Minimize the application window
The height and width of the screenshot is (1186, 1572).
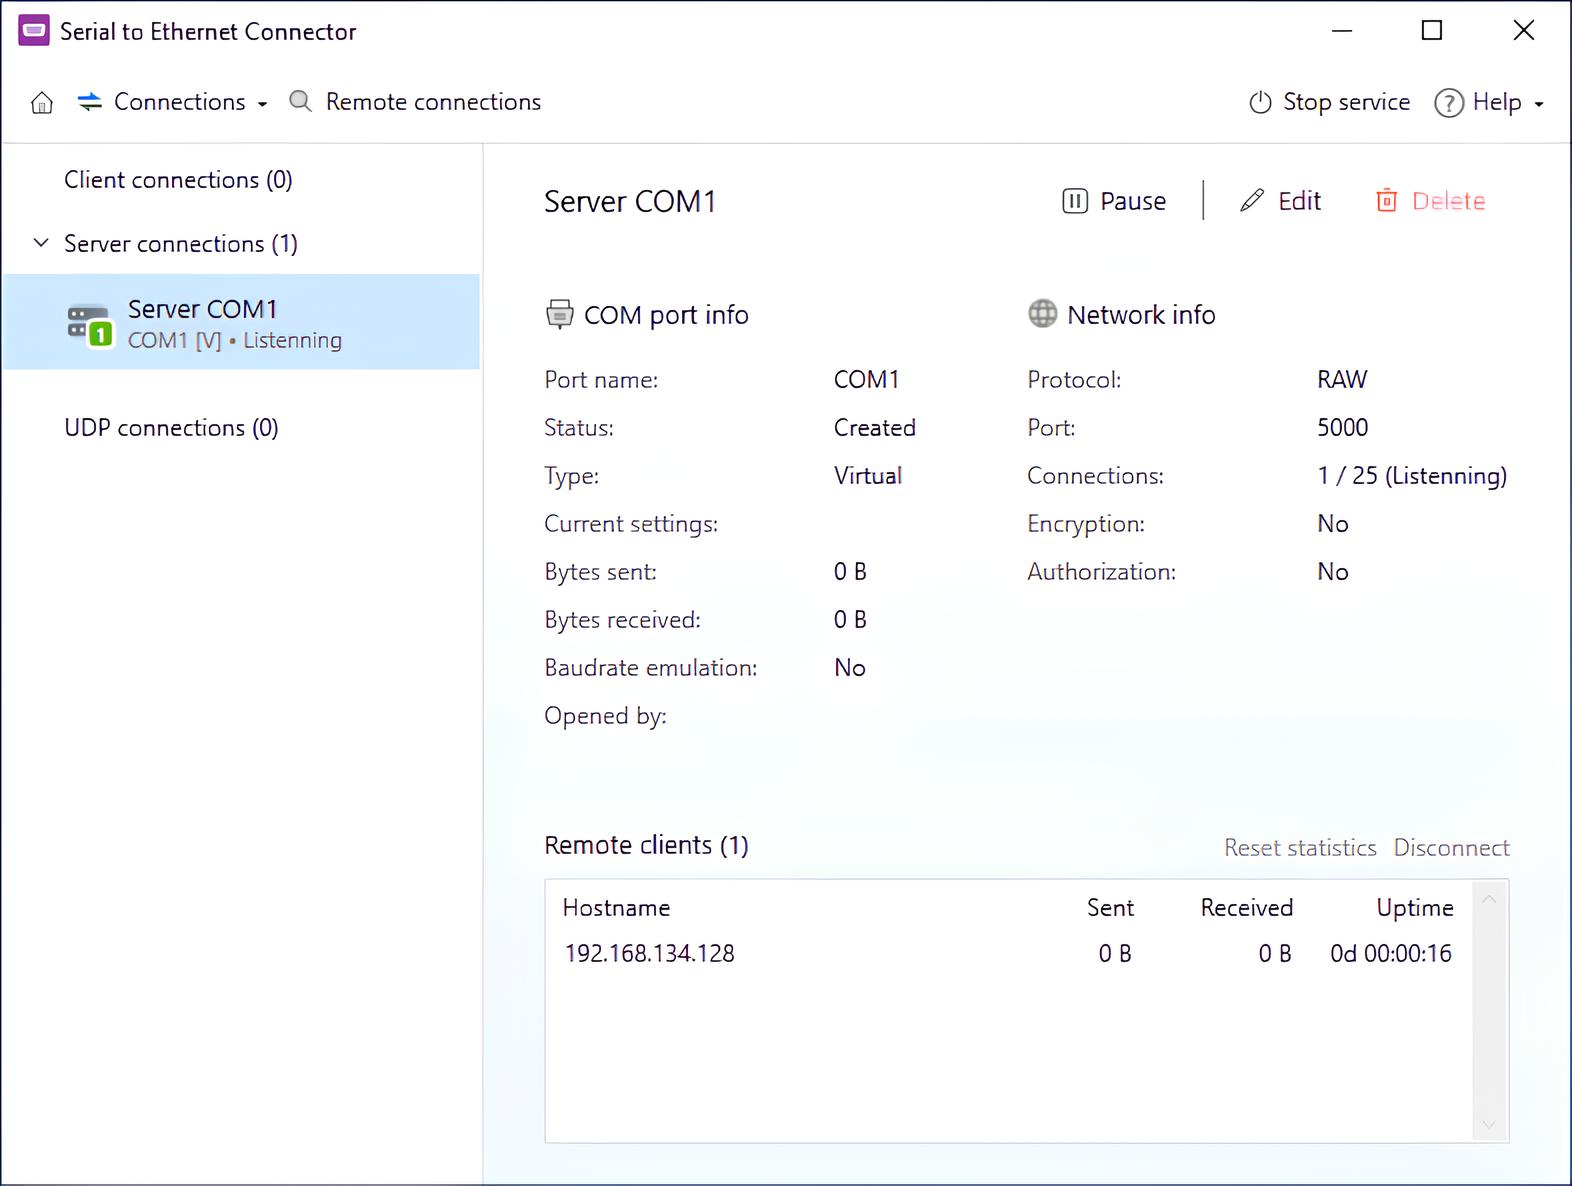click(1342, 31)
